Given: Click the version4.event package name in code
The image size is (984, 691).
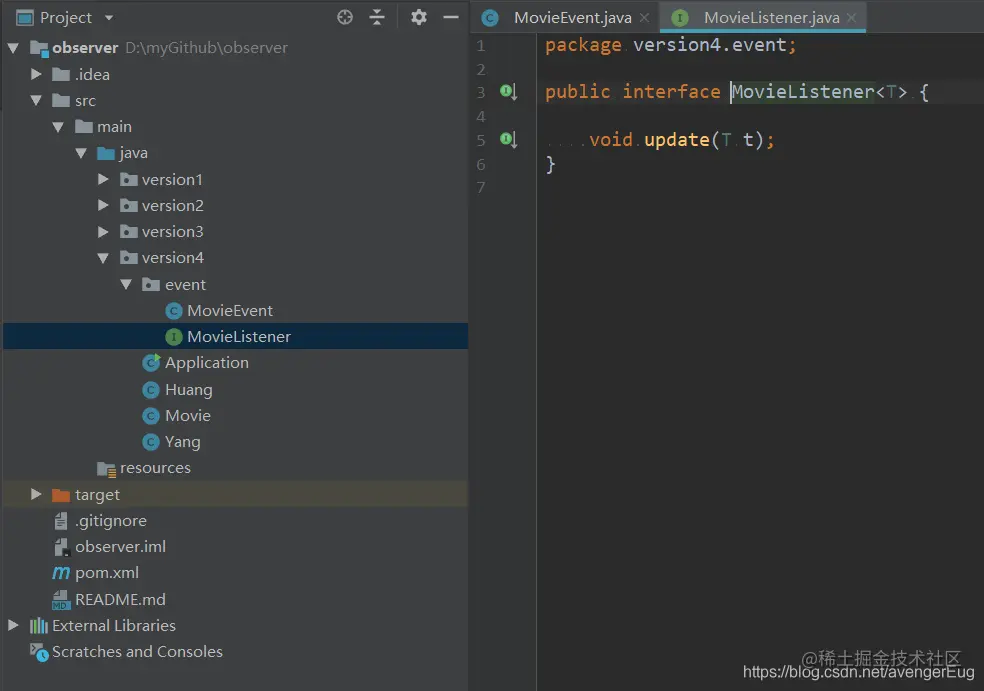Looking at the screenshot, I should (710, 45).
